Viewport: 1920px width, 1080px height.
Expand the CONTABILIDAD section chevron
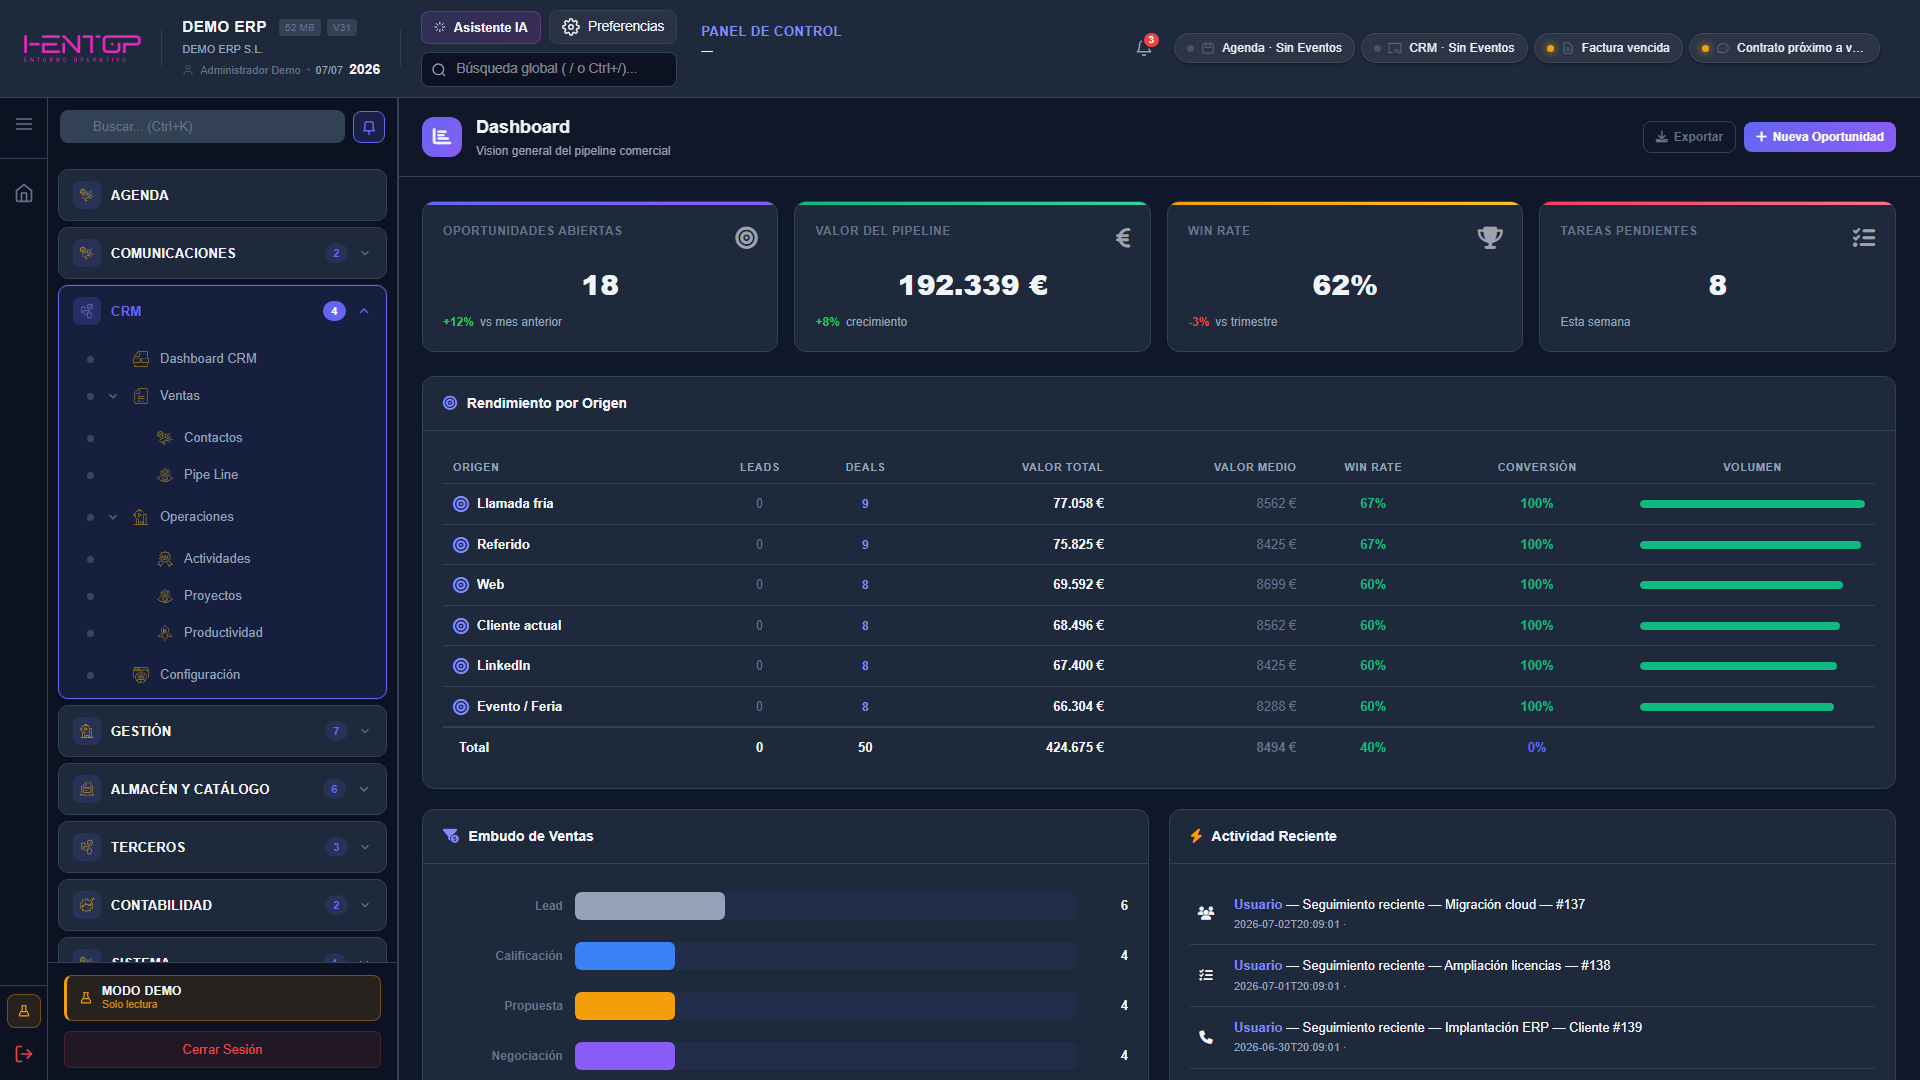click(365, 905)
